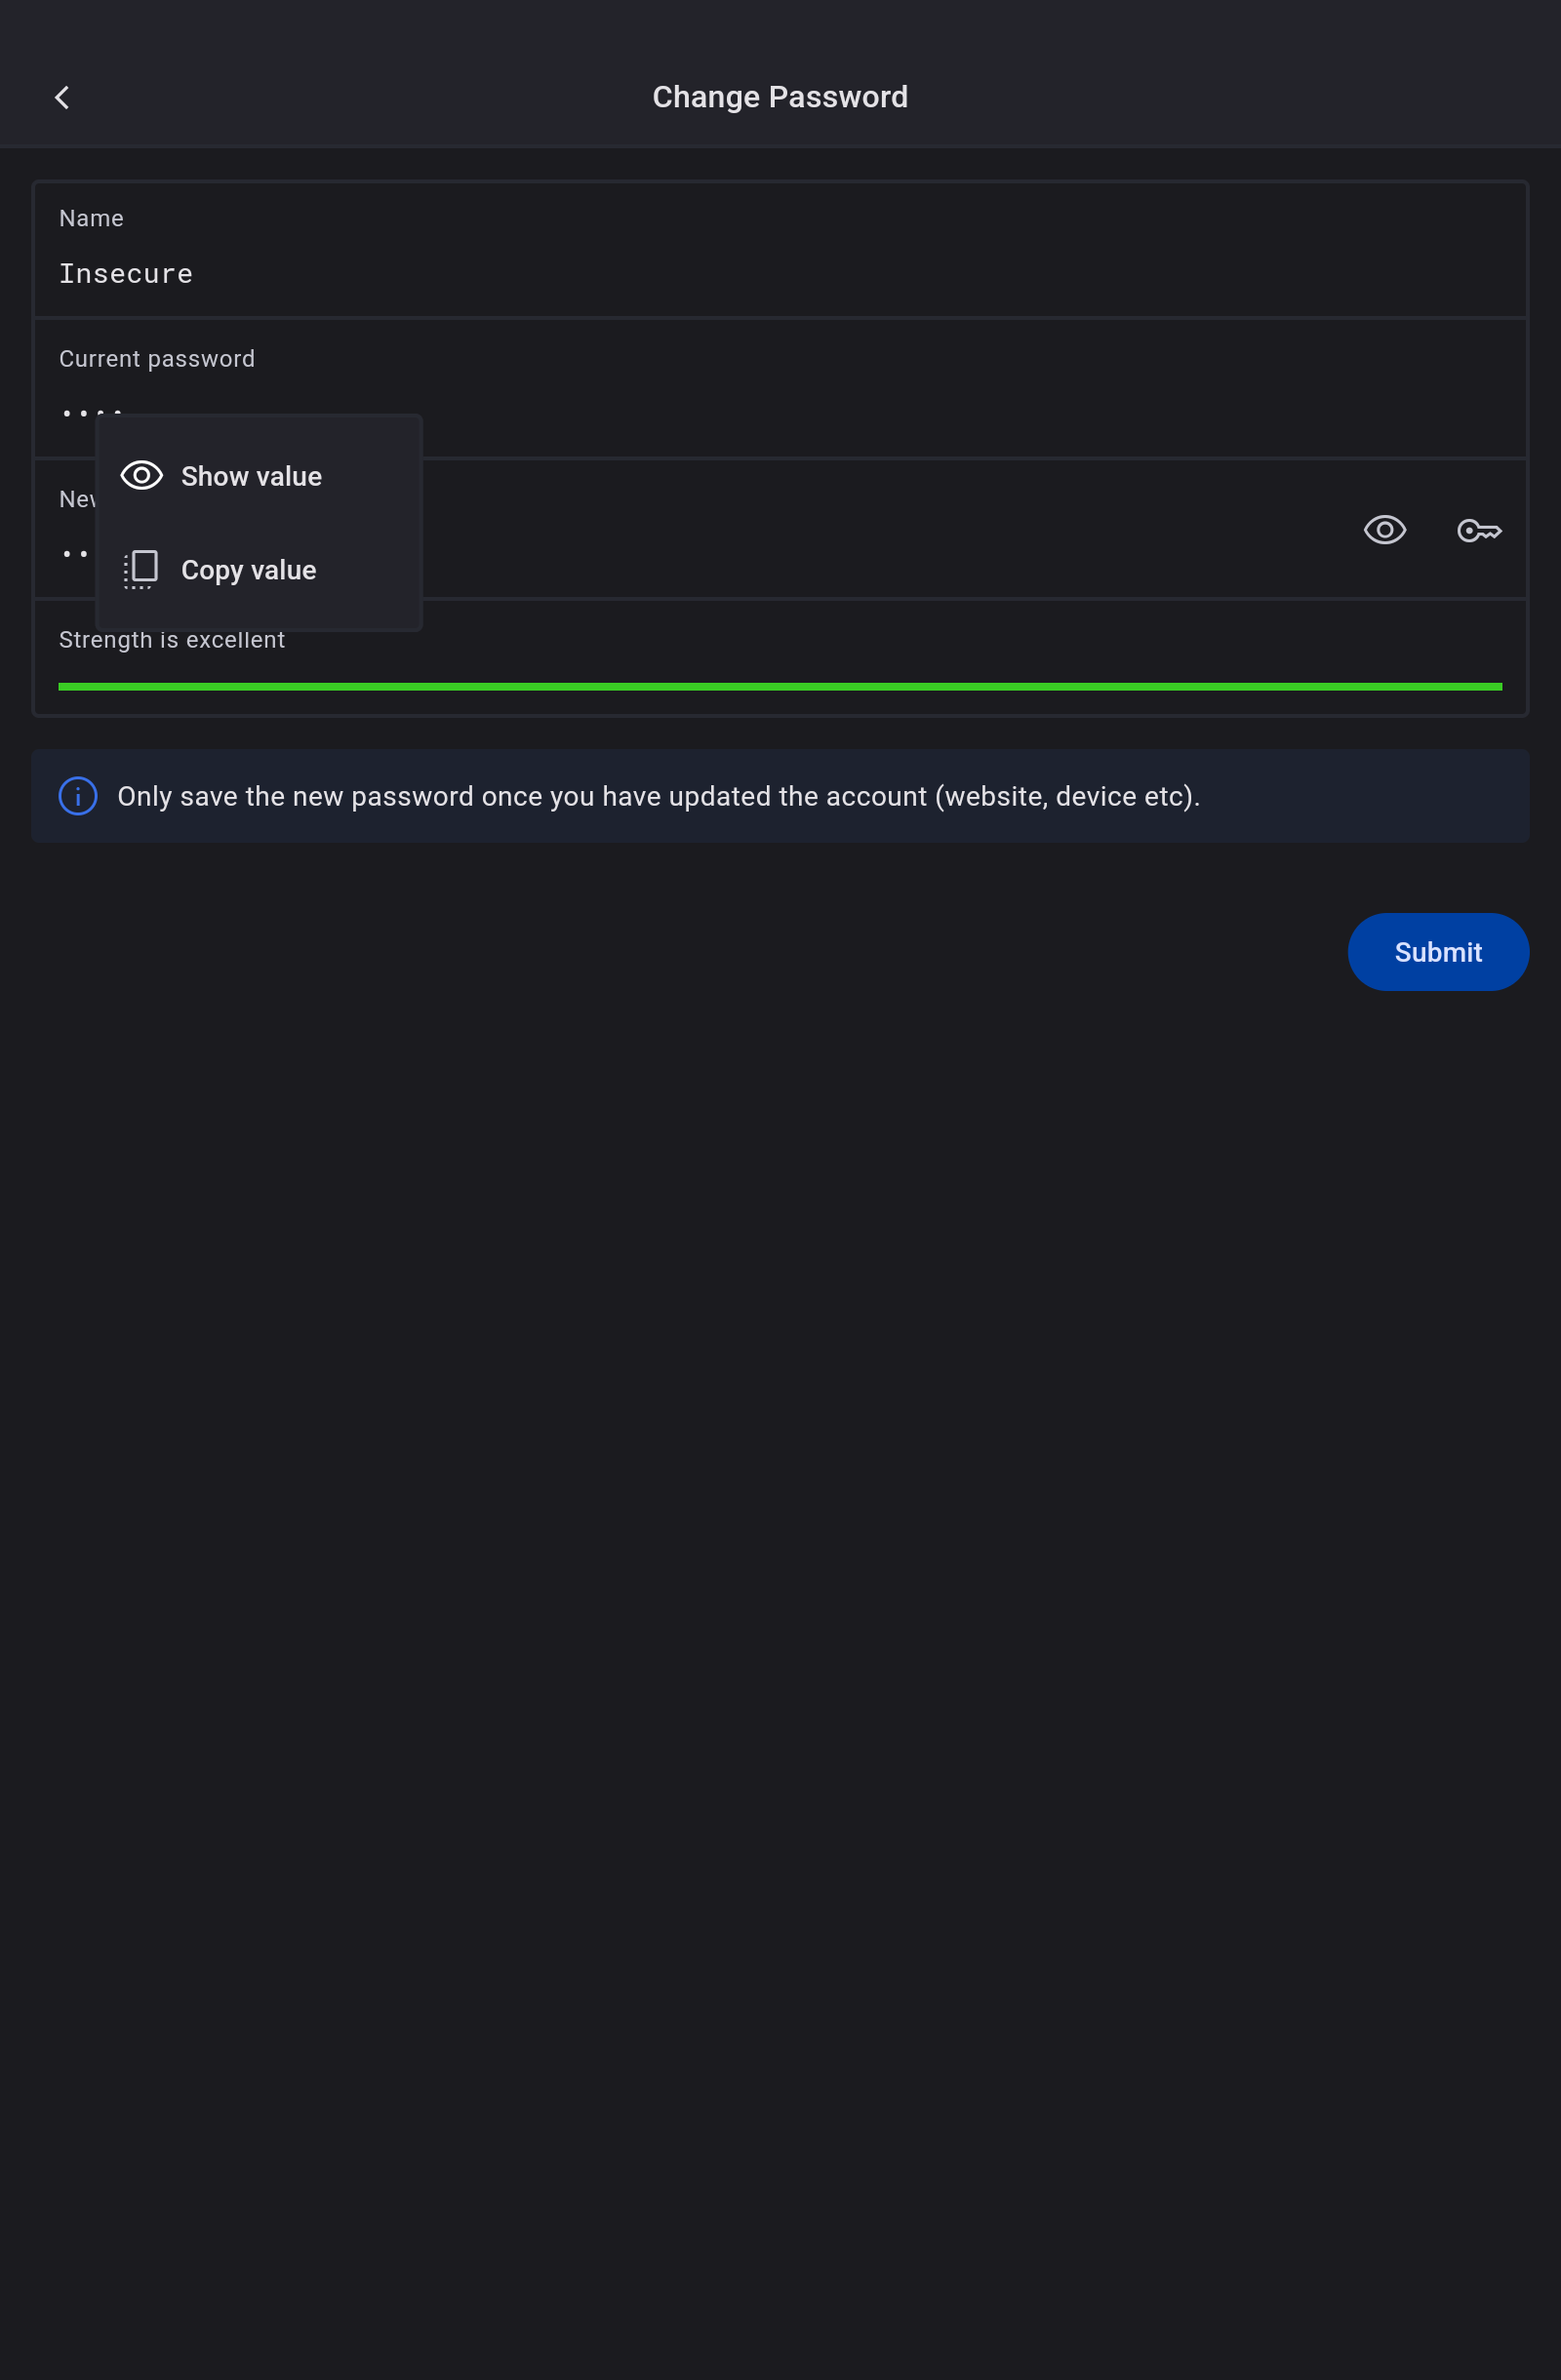Click the blue info circle icon

(x=78, y=796)
